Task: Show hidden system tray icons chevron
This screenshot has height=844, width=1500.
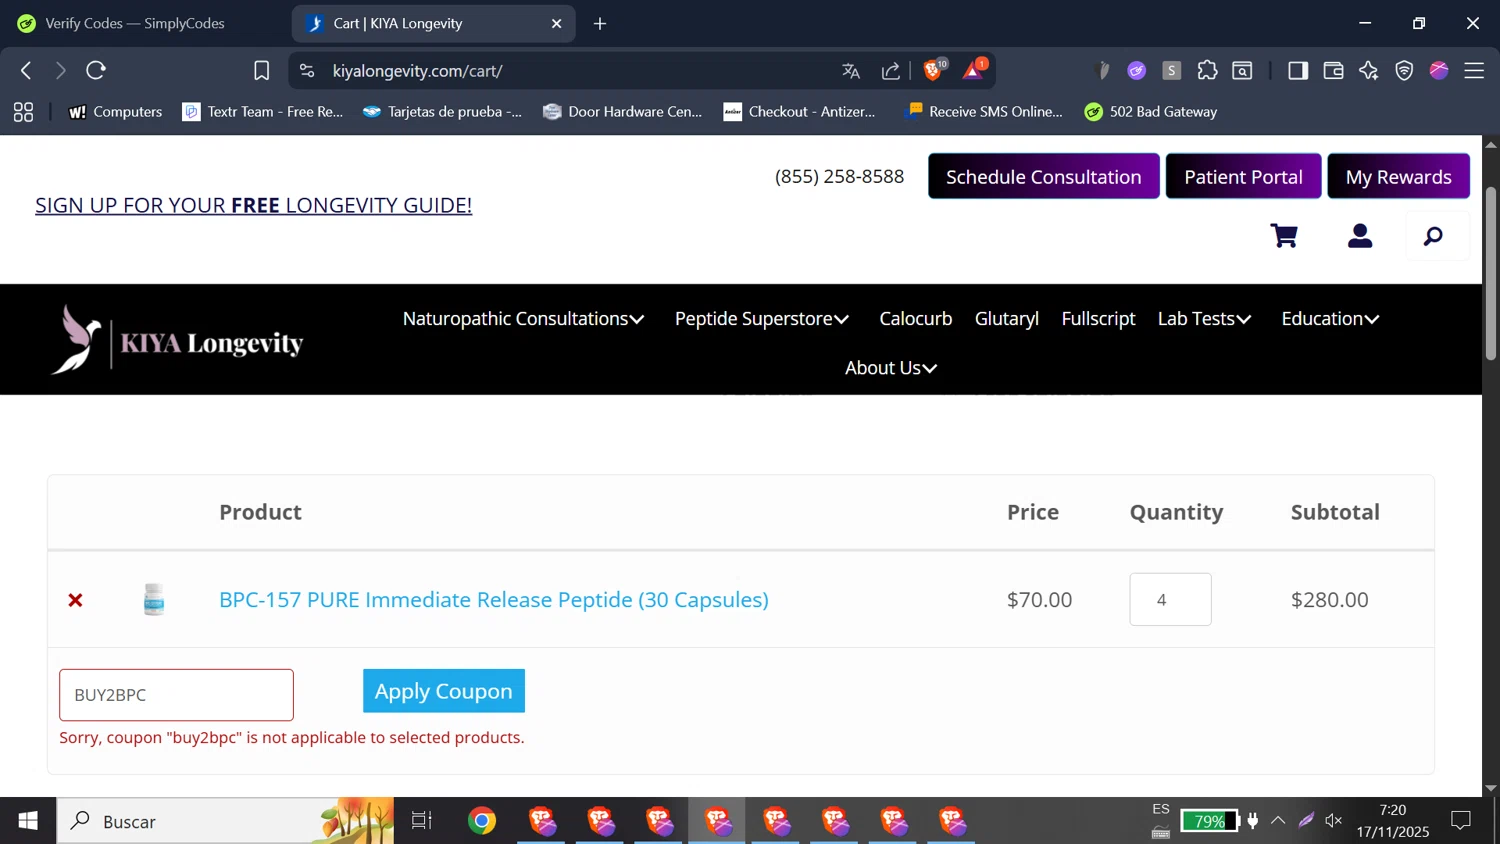Action: [x=1278, y=821]
